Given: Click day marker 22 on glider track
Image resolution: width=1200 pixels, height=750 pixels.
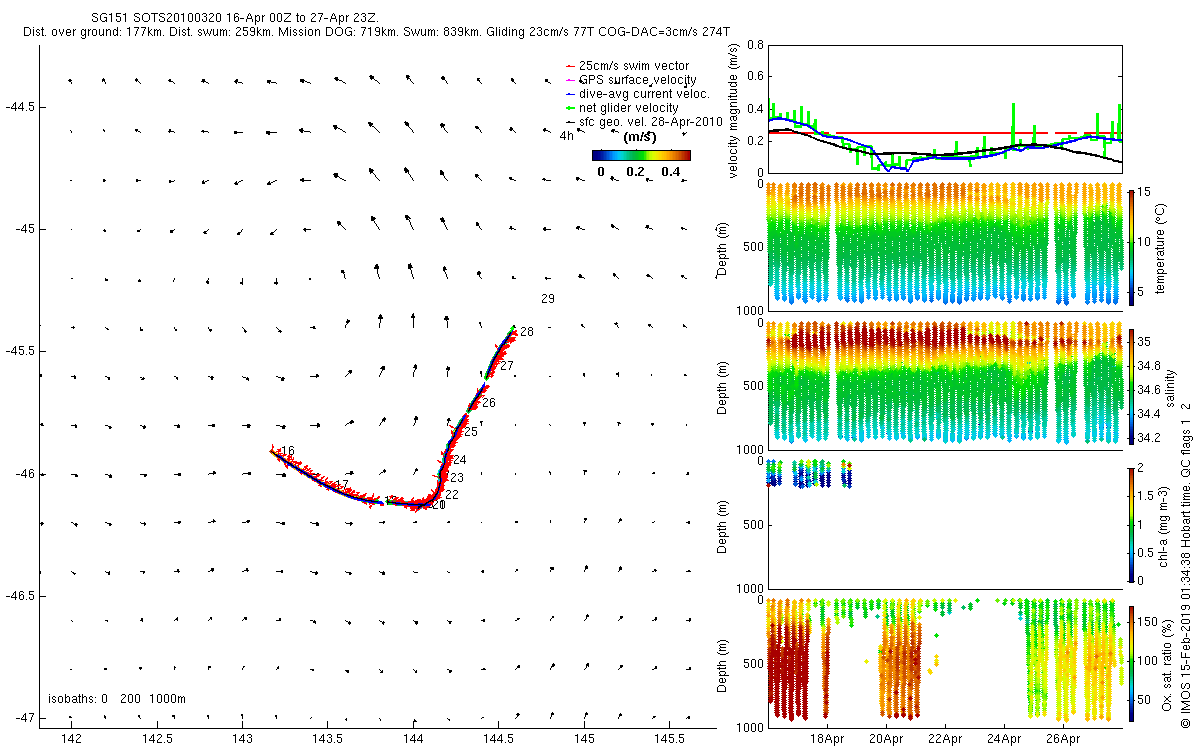Looking at the screenshot, I should [x=452, y=495].
